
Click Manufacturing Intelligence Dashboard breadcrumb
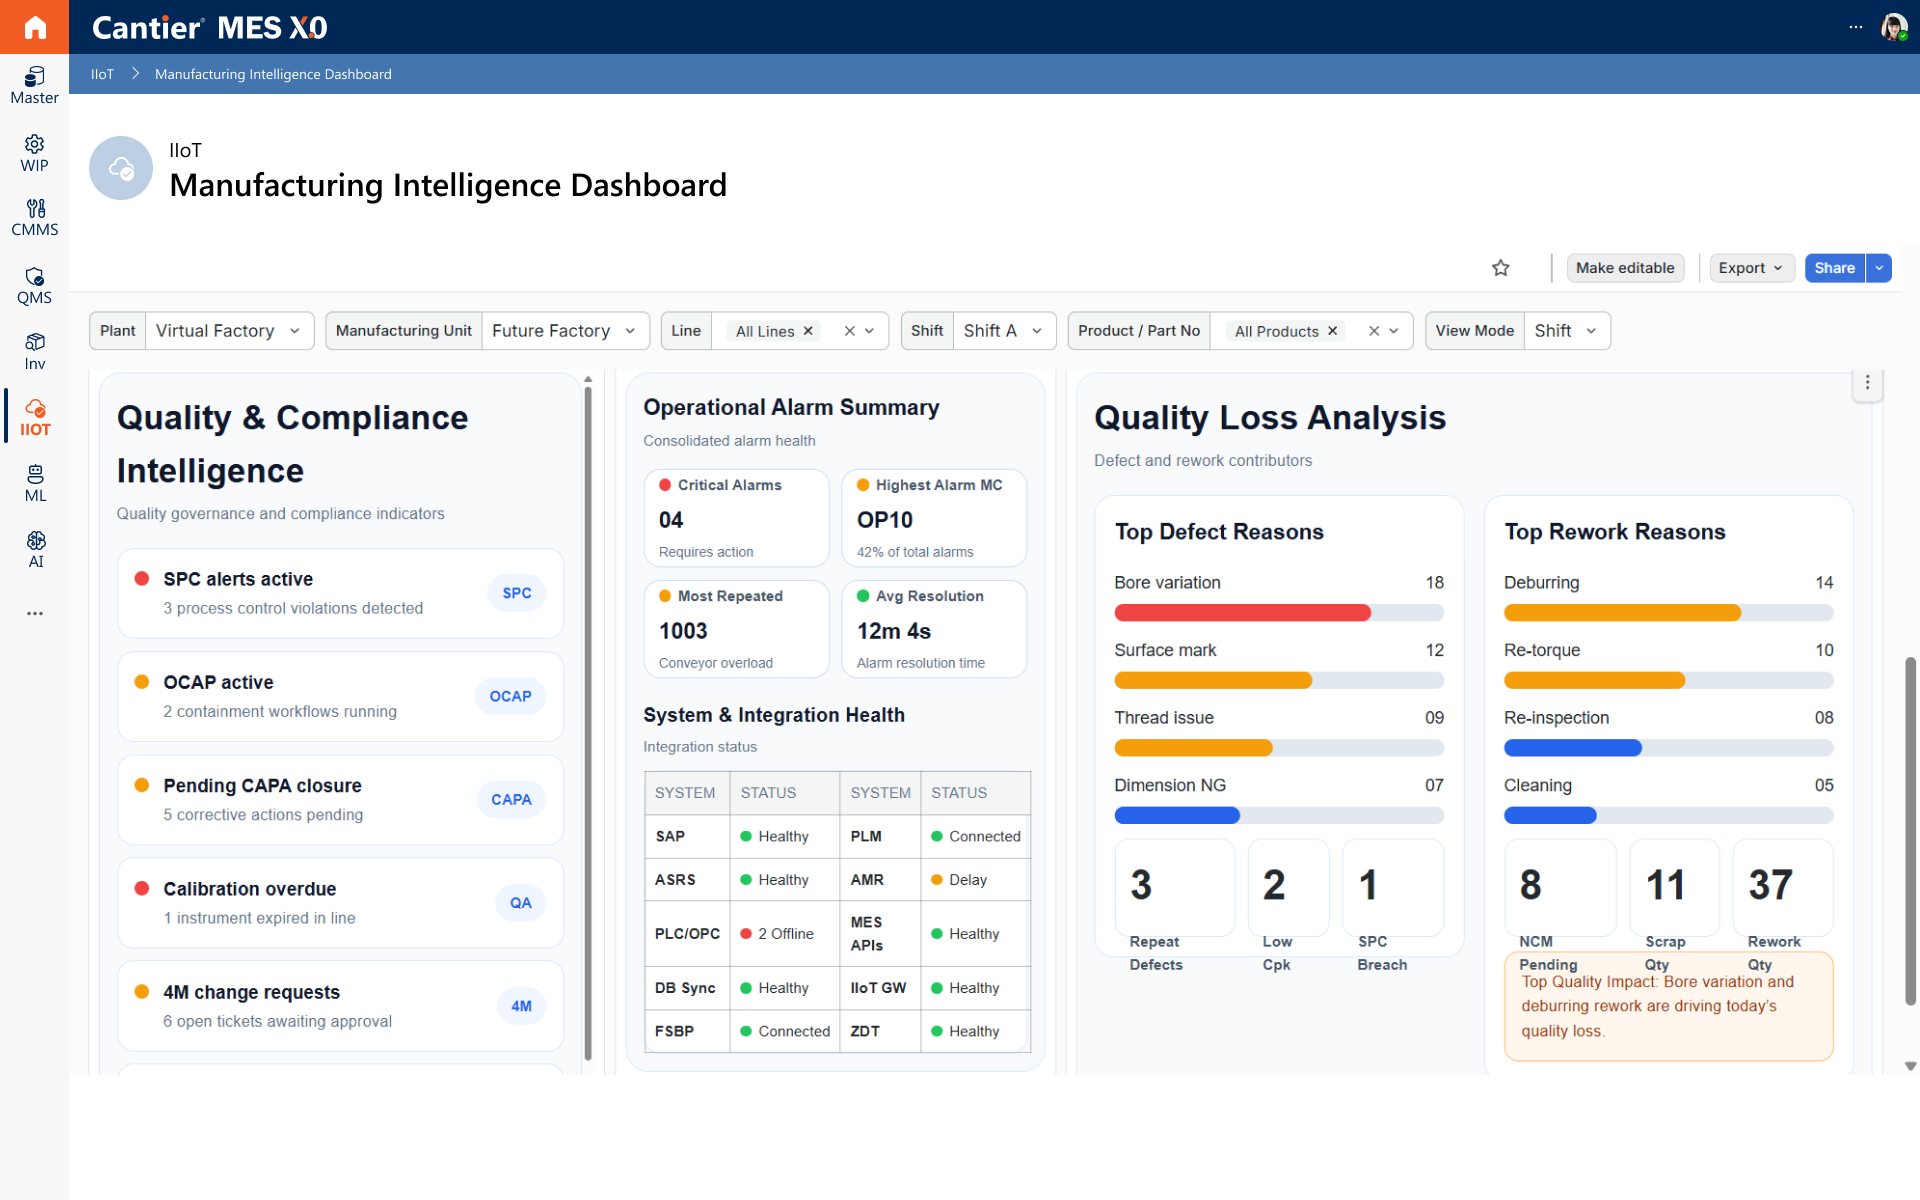point(273,74)
